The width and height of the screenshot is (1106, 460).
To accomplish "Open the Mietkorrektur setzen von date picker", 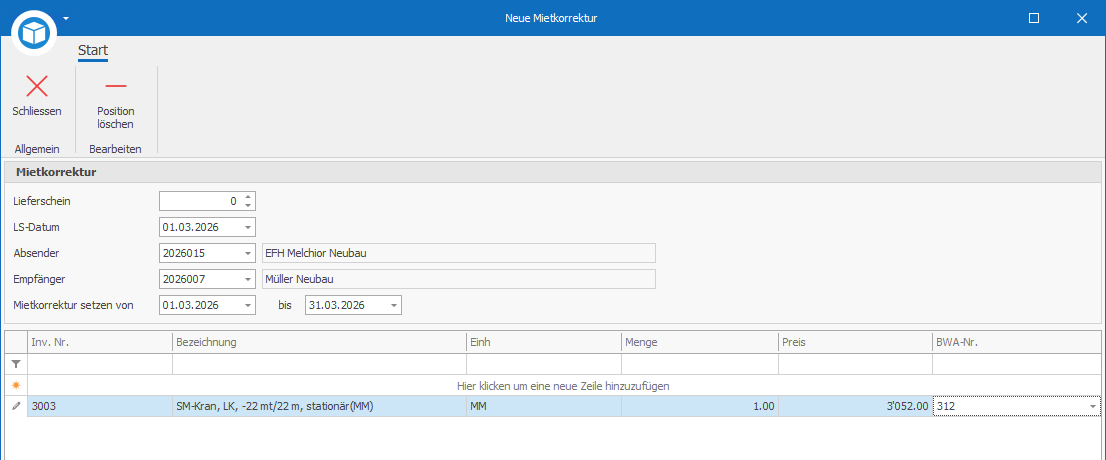I will click(x=248, y=305).
